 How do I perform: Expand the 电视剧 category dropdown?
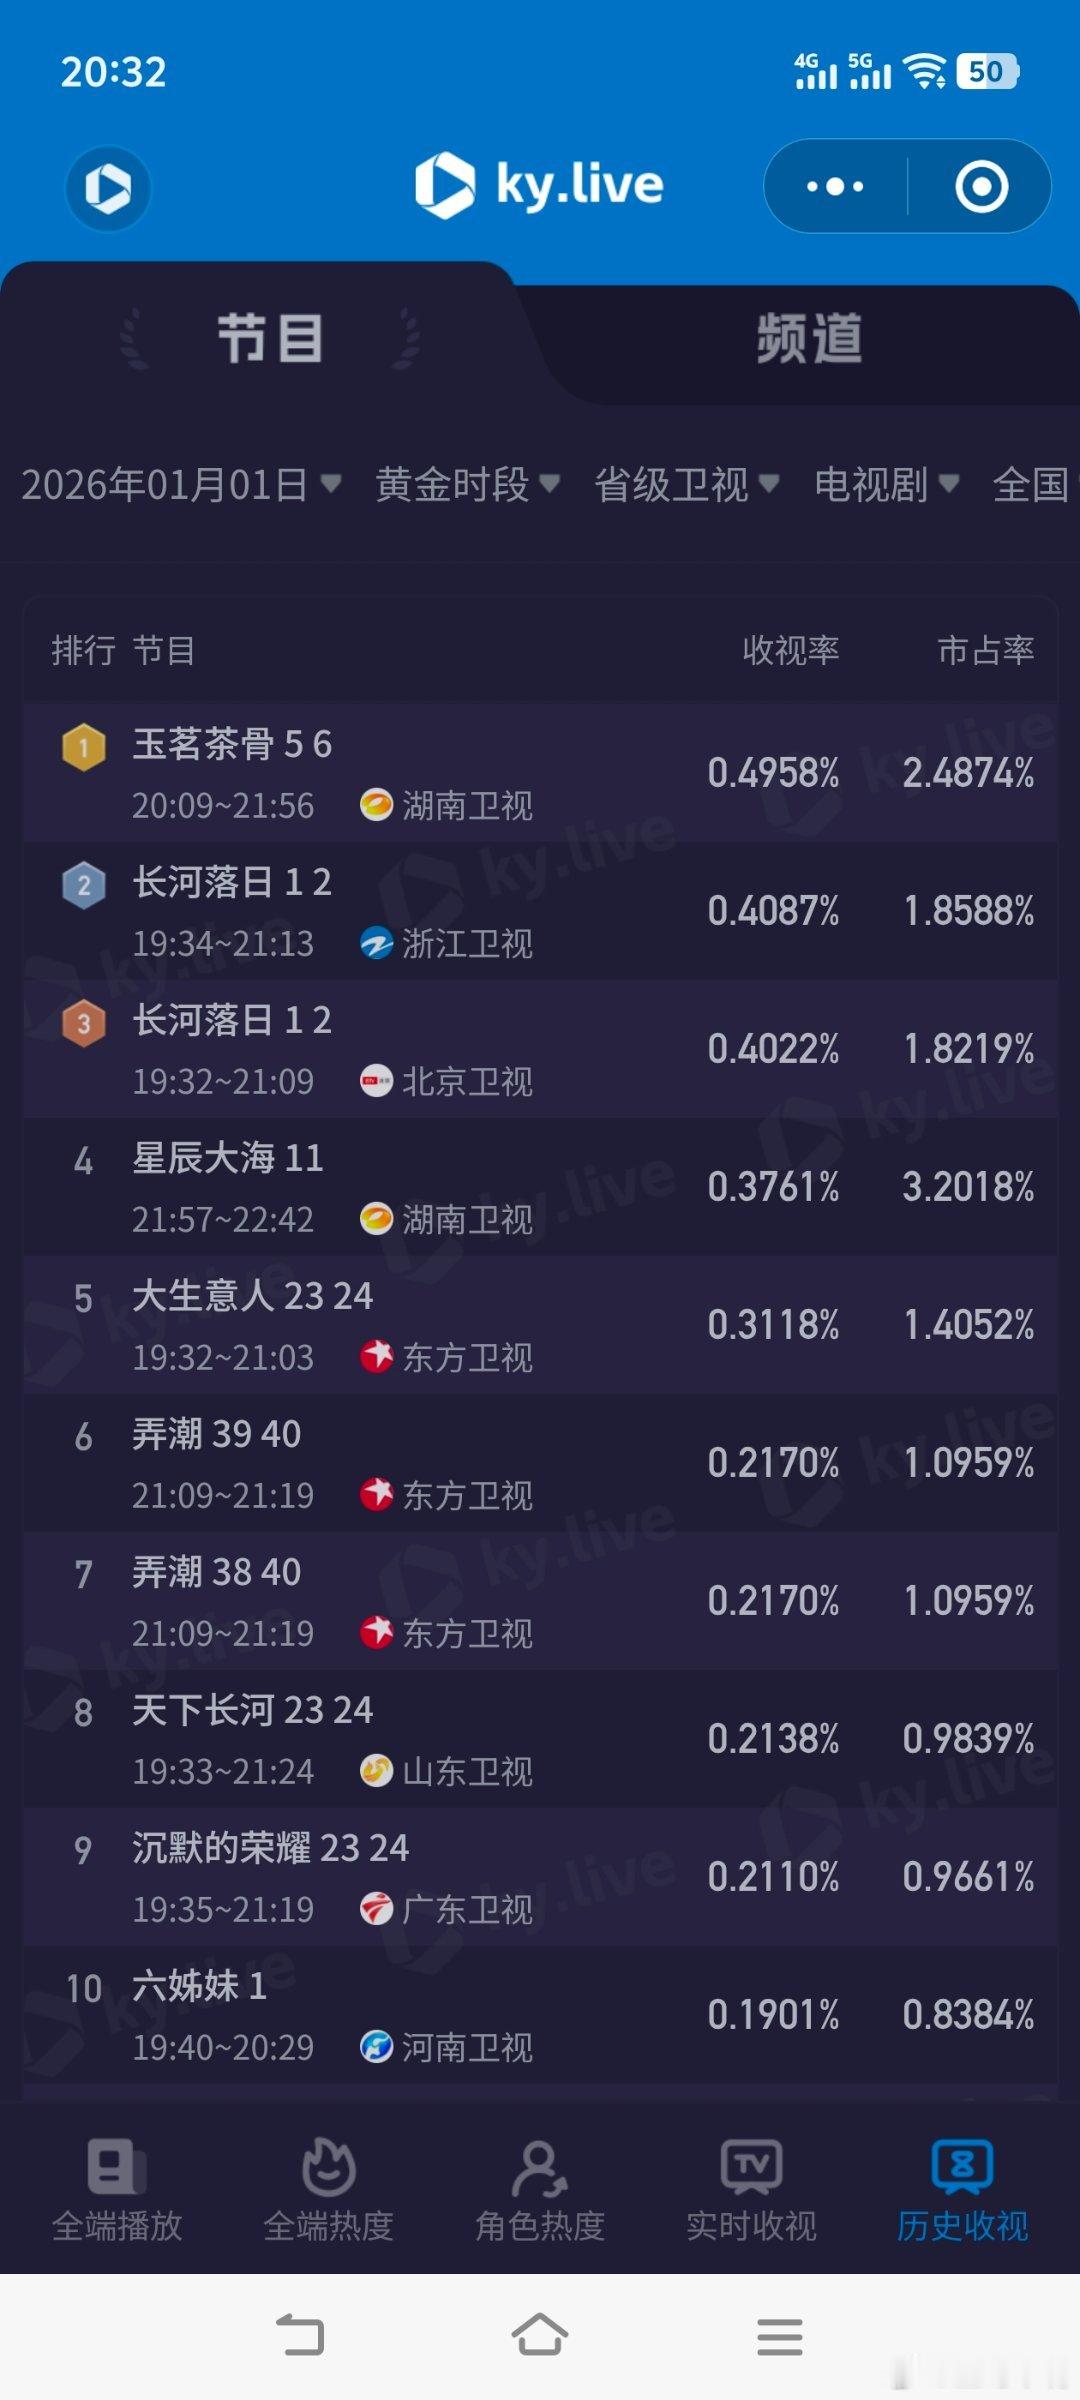point(886,485)
